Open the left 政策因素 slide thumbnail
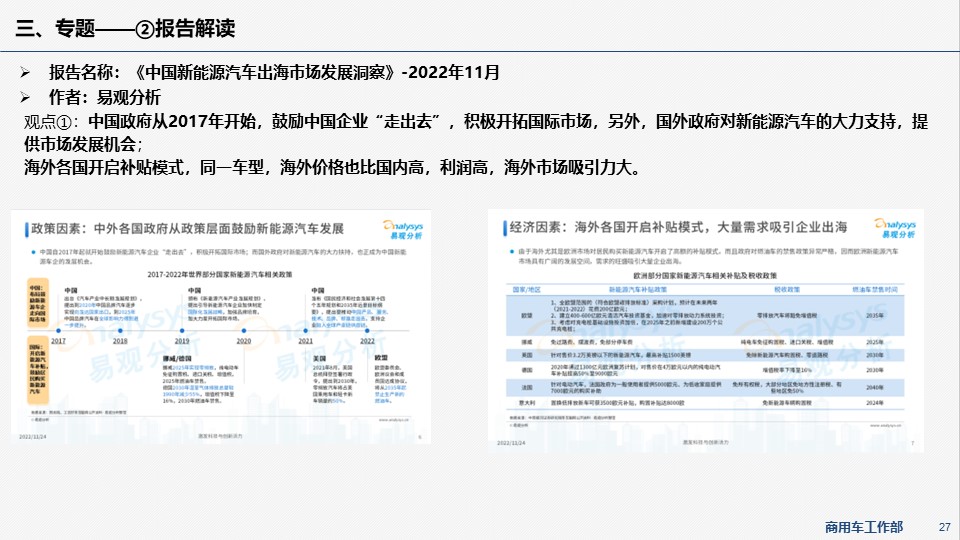The width and height of the screenshot is (960, 540). pyautogui.click(x=221, y=327)
